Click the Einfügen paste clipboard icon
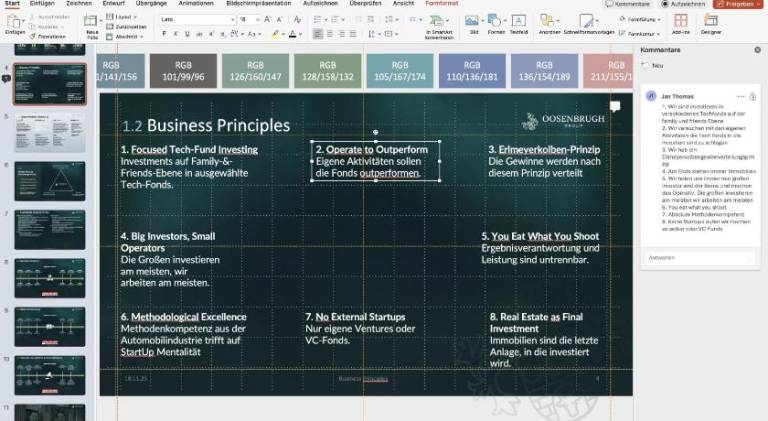The width and height of the screenshot is (768, 421). pos(14,22)
